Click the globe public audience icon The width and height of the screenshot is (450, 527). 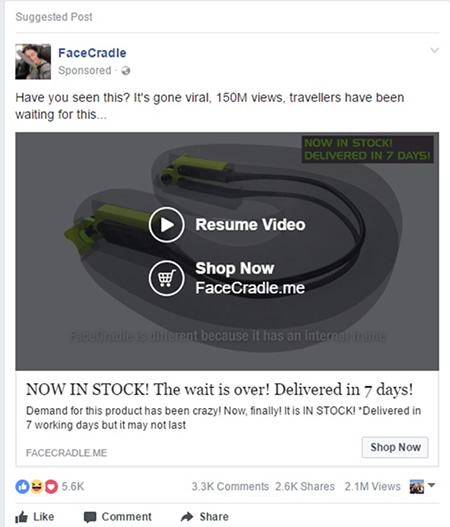[x=126, y=71]
